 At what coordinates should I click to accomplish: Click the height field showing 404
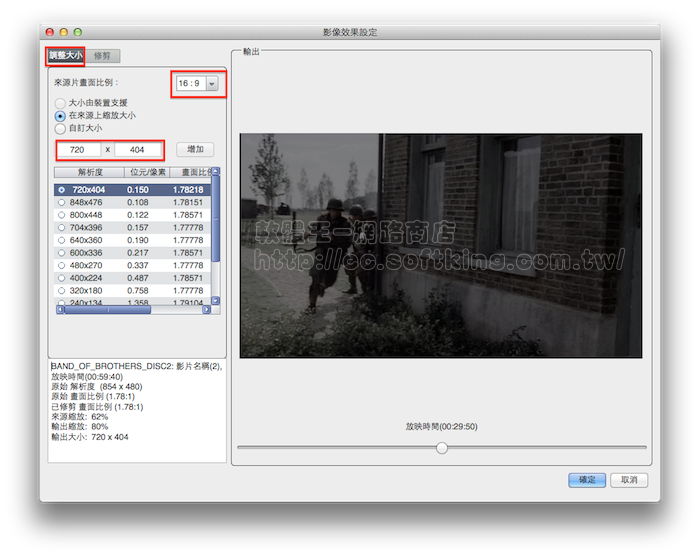[137, 149]
